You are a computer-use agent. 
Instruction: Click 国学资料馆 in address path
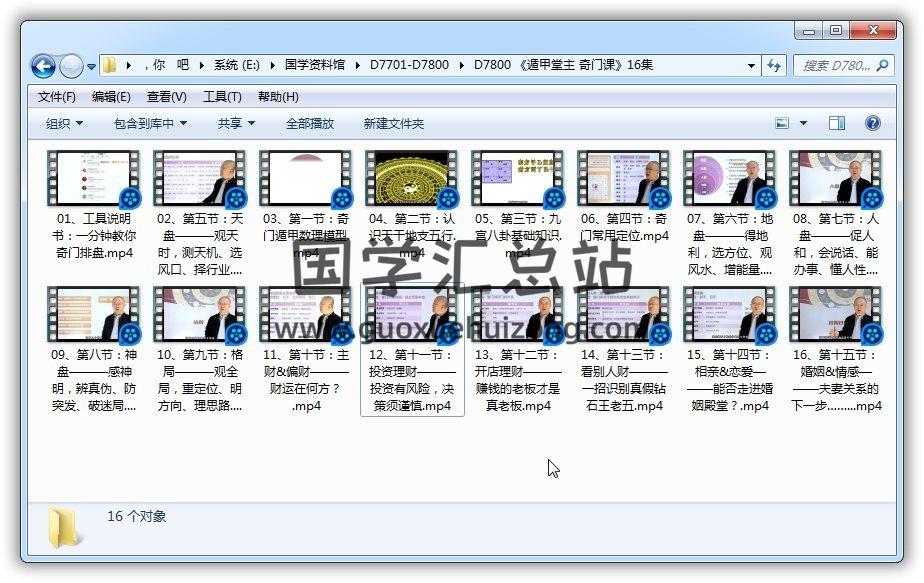(x=315, y=65)
